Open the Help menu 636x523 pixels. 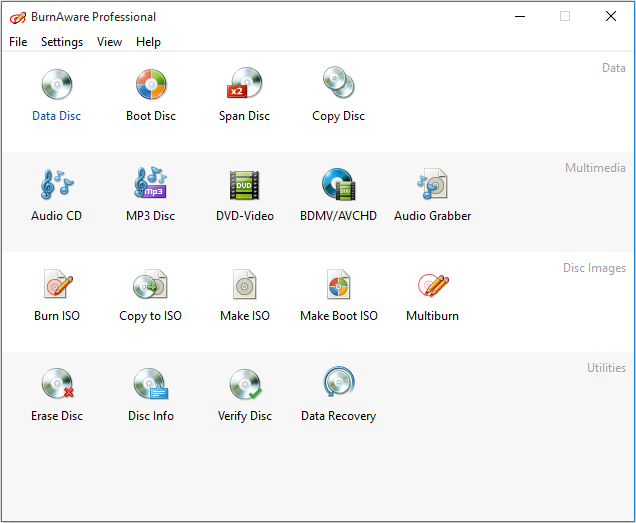point(148,42)
